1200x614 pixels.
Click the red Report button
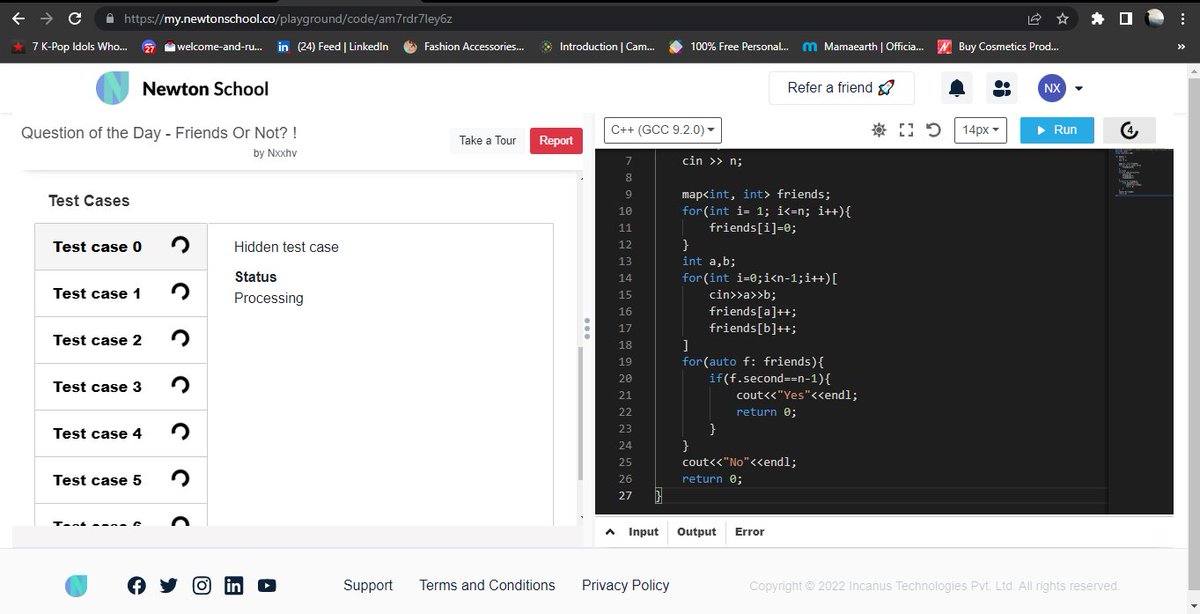pos(556,140)
